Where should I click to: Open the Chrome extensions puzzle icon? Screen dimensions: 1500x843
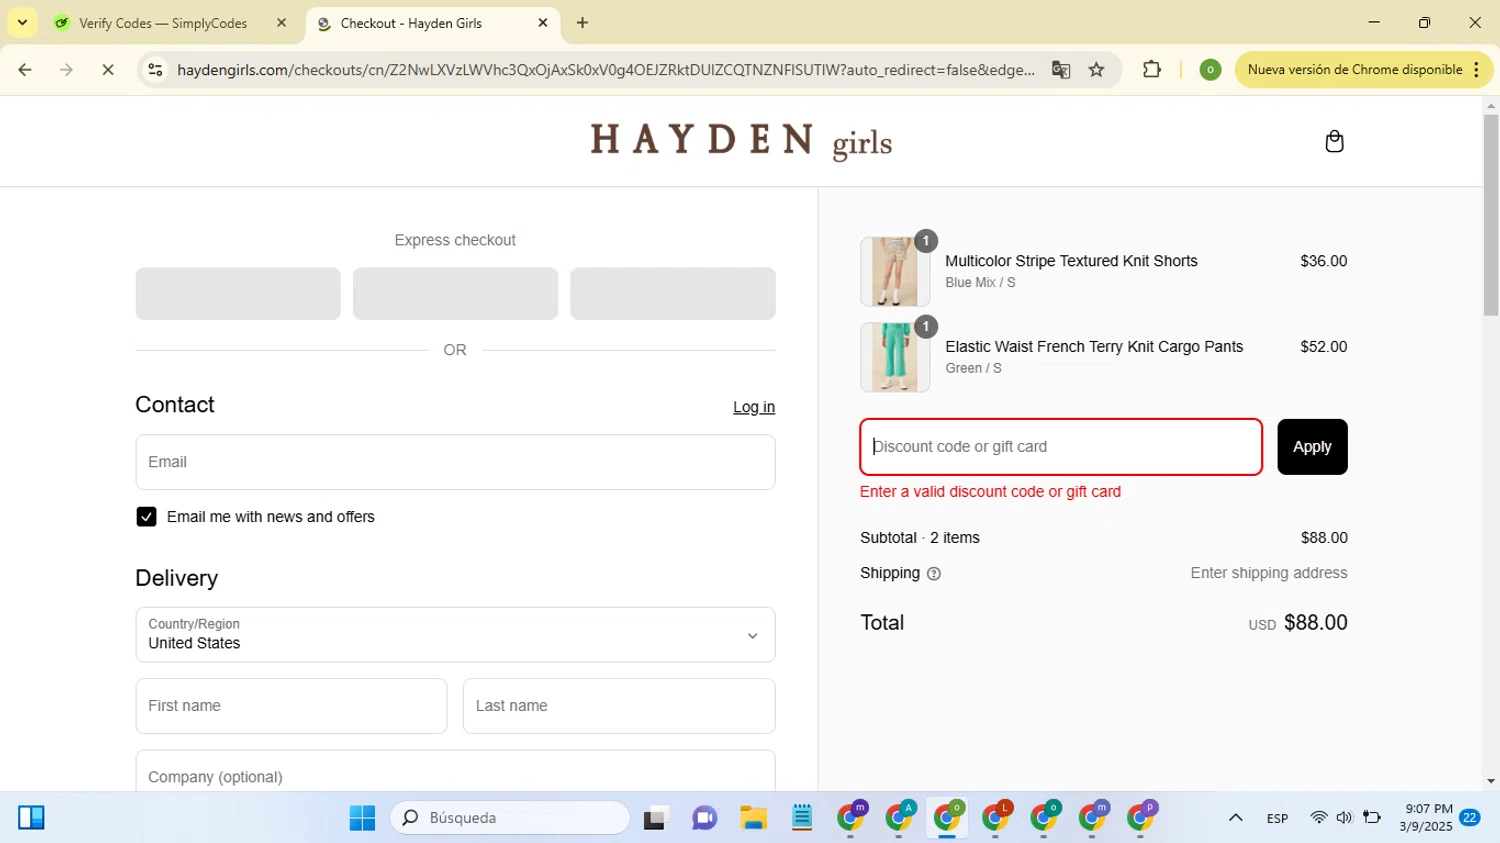(x=1152, y=70)
